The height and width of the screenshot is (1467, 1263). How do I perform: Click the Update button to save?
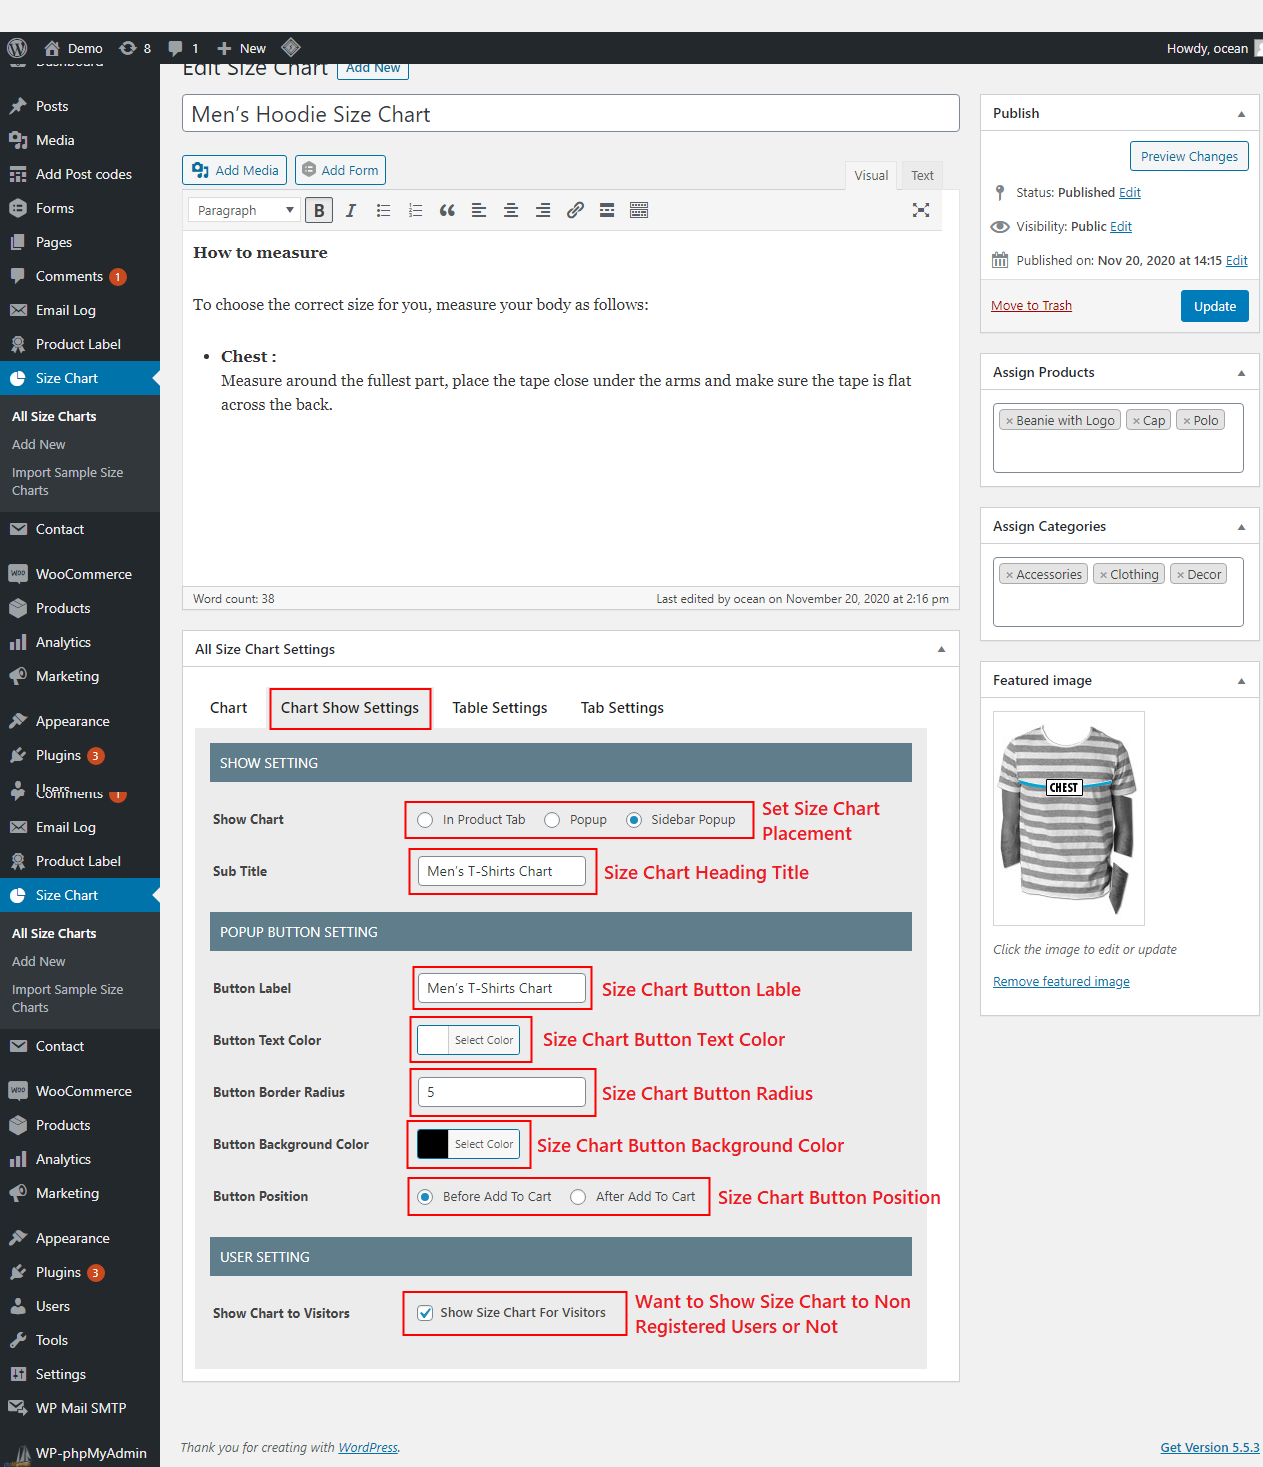[1214, 306]
